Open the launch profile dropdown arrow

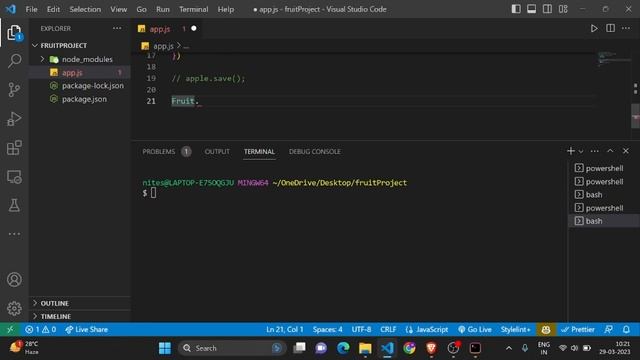point(581,151)
